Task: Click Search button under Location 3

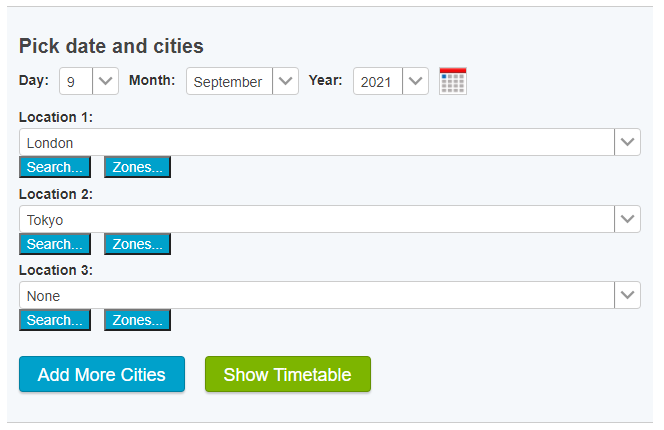Action: coord(55,320)
